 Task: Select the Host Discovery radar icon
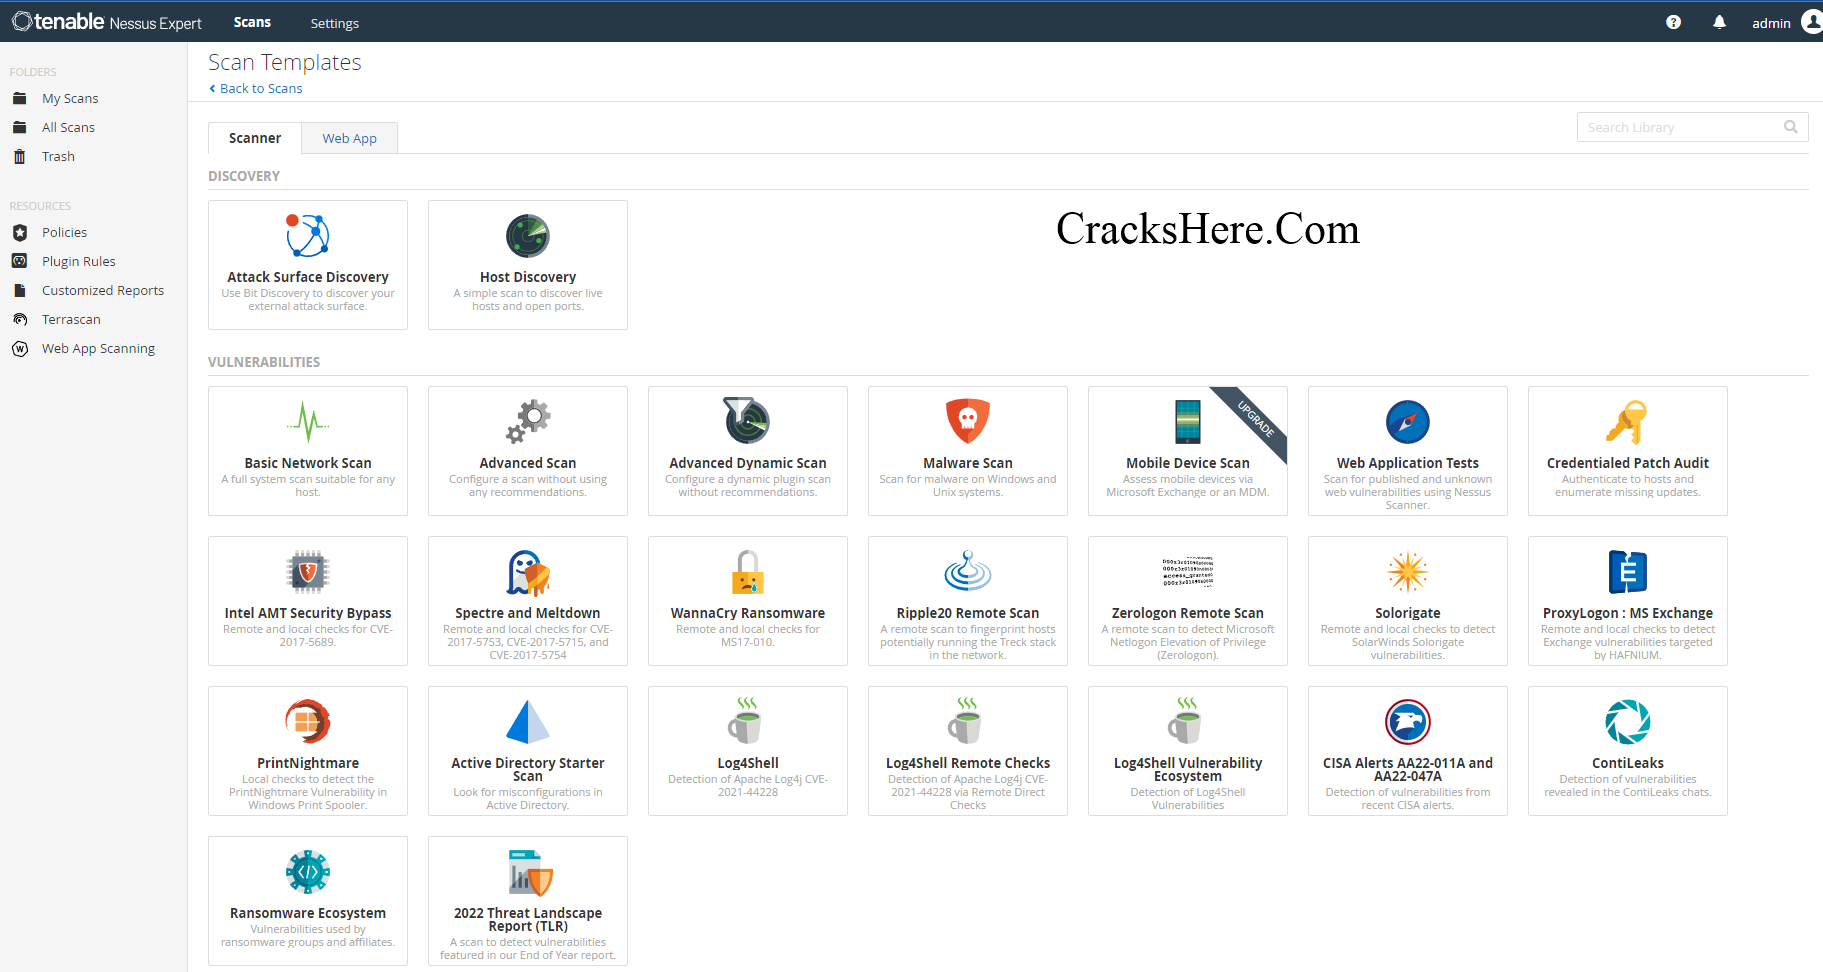click(528, 236)
